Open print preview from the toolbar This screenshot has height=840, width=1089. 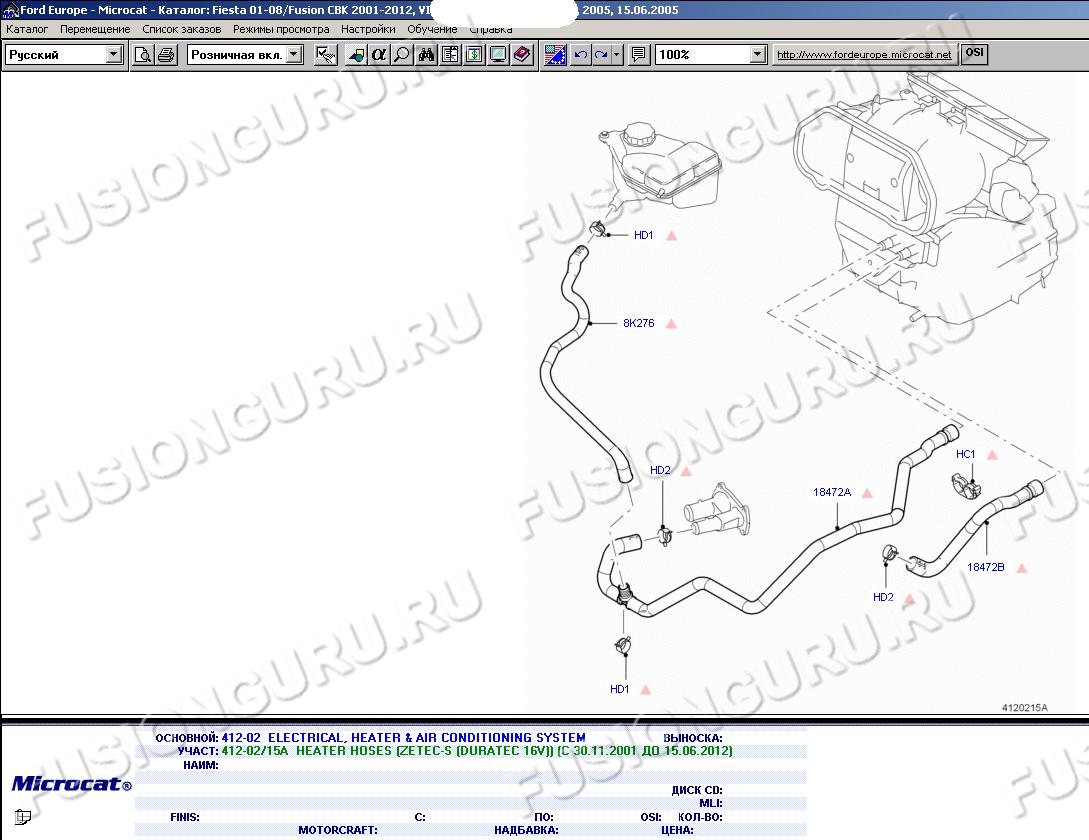143,54
